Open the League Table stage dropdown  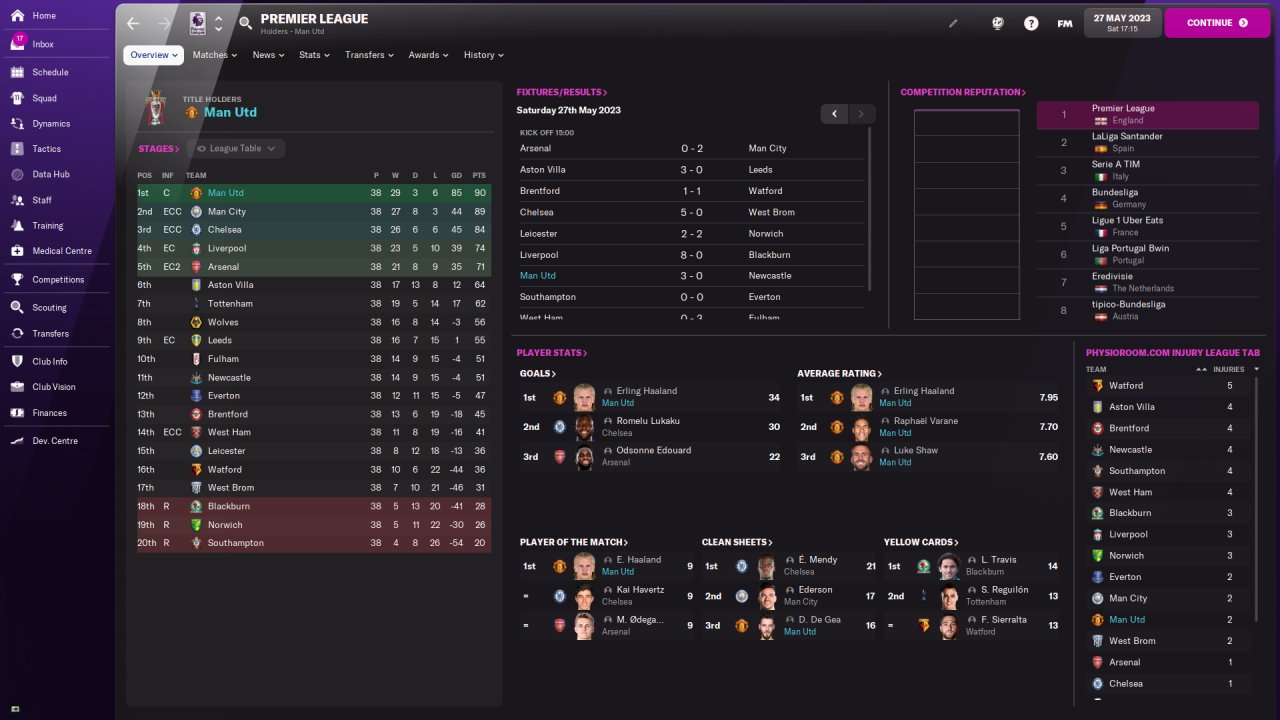point(236,148)
